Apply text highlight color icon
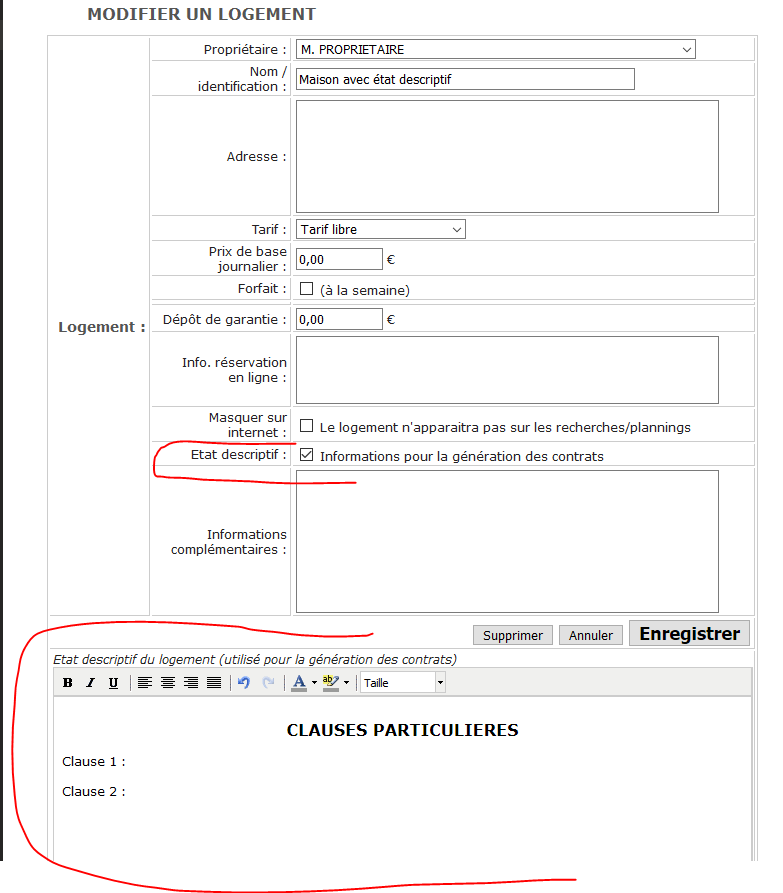The height and width of the screenshot is (893, 783). coord(330,682)
